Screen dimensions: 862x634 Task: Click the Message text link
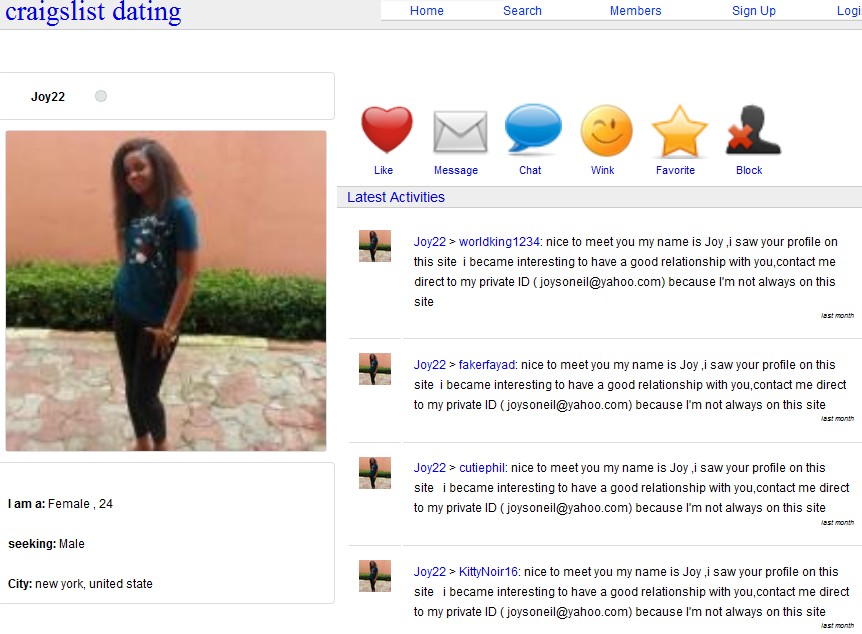click(456, 170)
